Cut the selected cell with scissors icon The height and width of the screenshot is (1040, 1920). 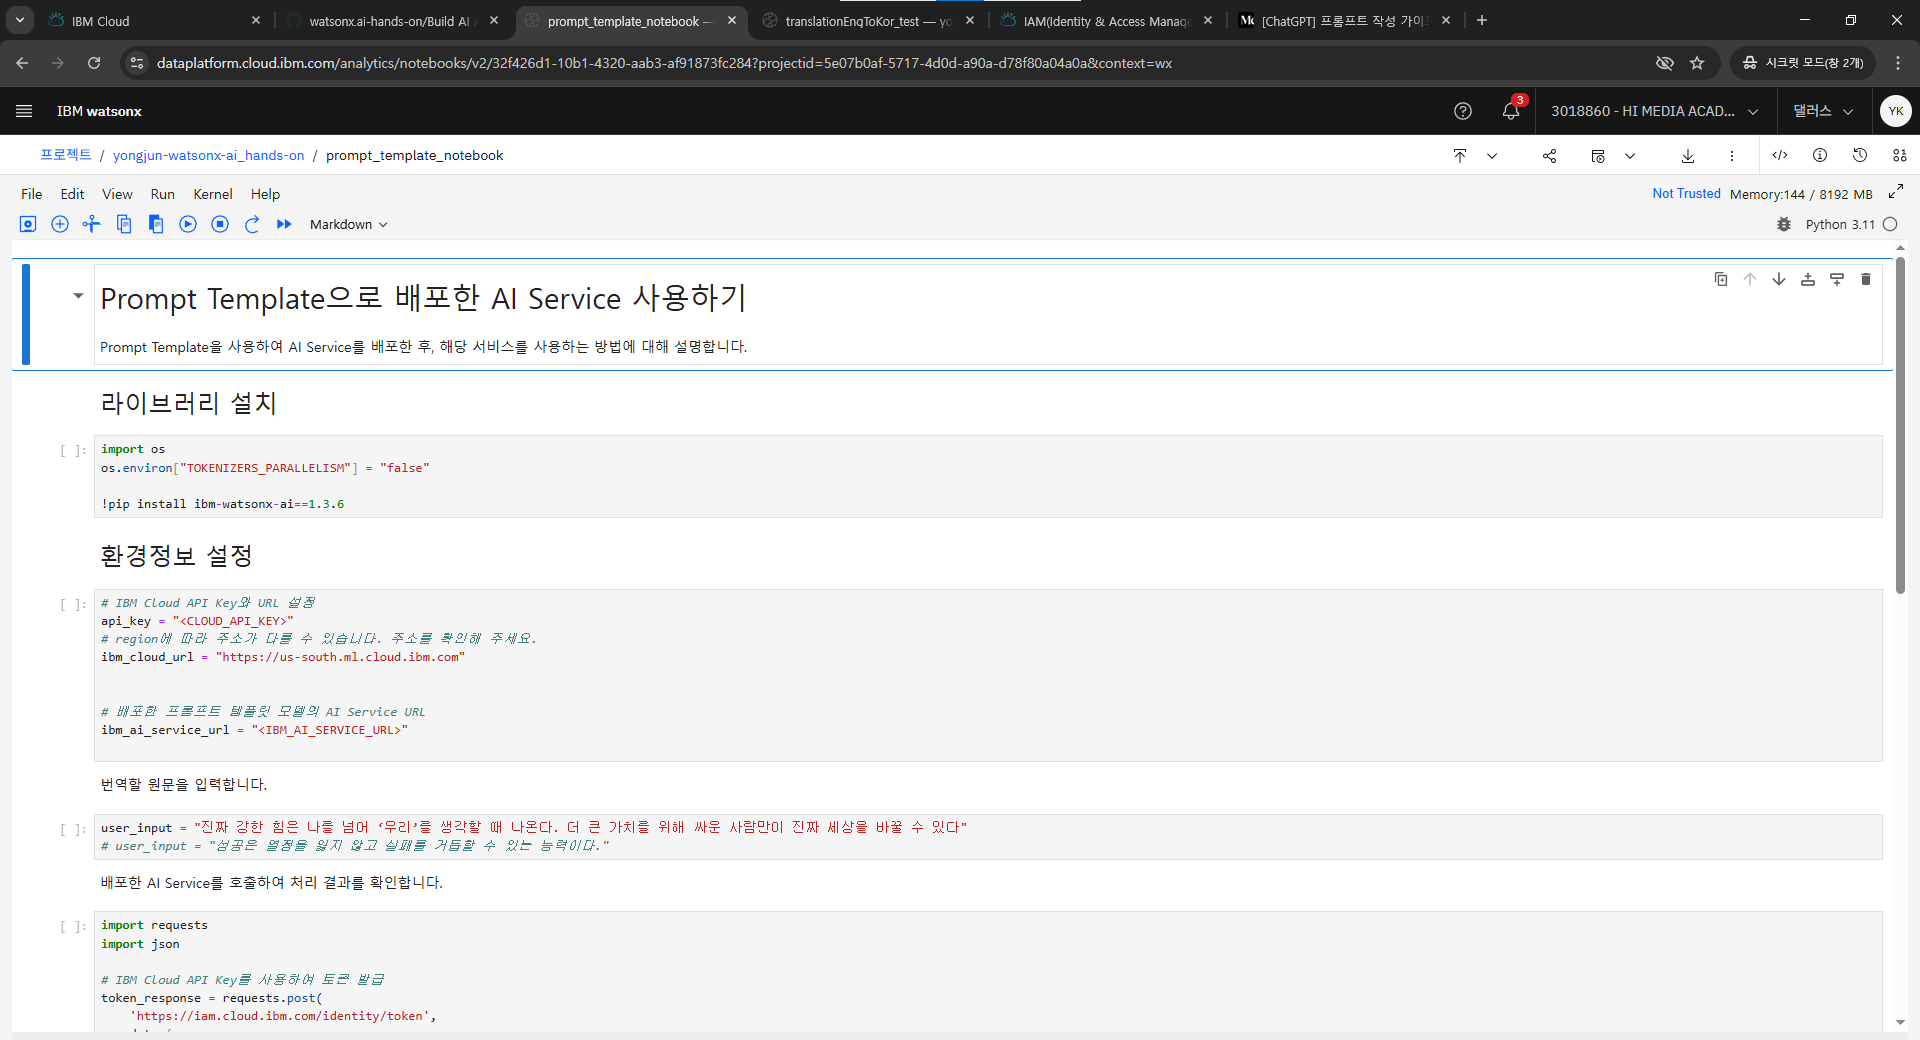pos(92,224)
